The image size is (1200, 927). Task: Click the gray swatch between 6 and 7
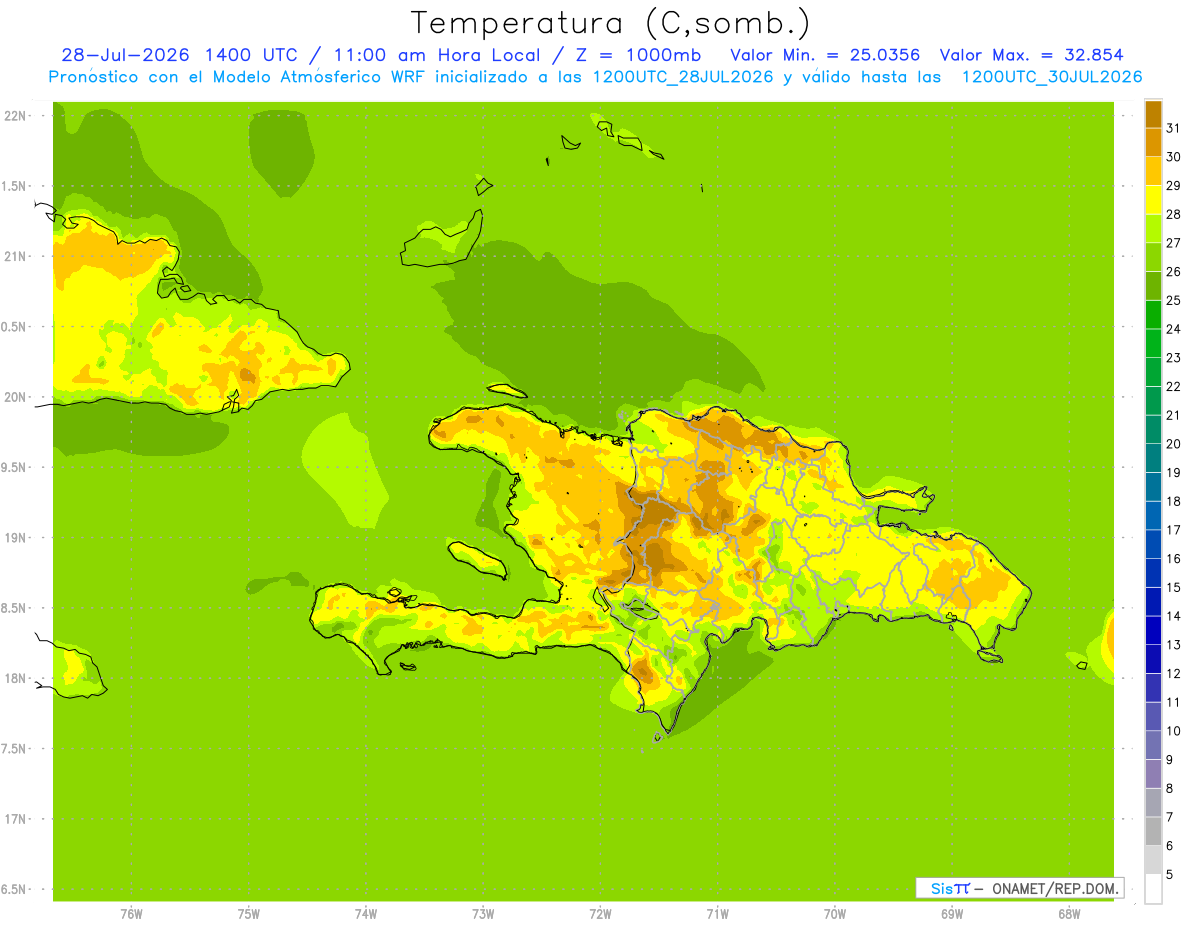coord(1153,831)
